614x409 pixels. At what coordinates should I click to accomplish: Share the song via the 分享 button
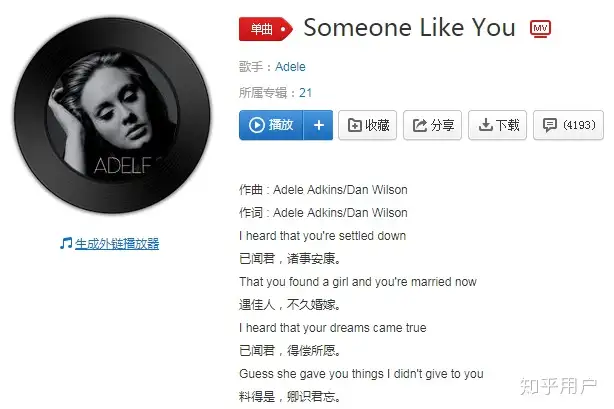tap(433, 125)
